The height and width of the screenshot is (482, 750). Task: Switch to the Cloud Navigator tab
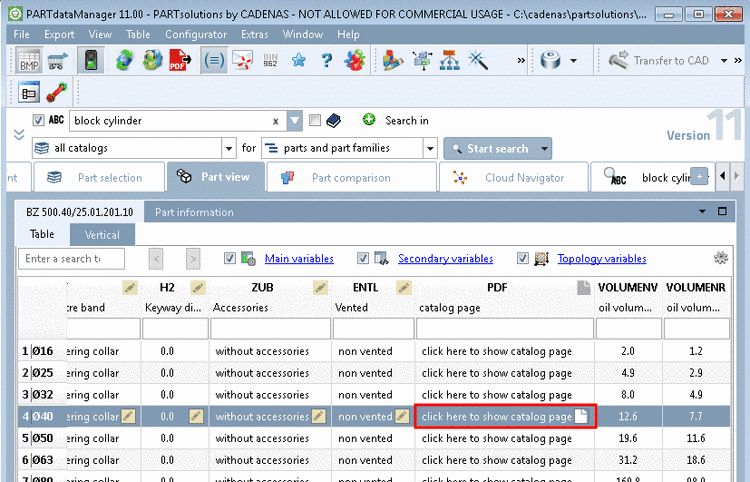coord(513,178)
